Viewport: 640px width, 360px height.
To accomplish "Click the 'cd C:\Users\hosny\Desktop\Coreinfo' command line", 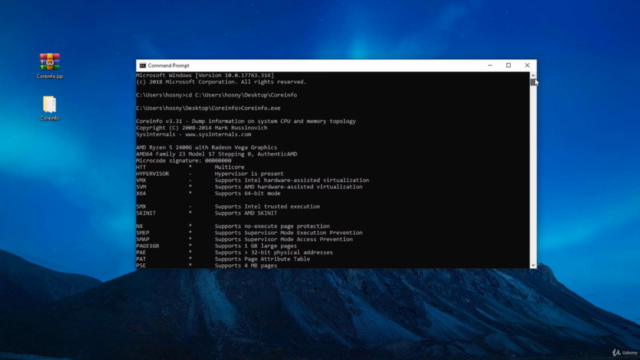I will click(216, 95).
